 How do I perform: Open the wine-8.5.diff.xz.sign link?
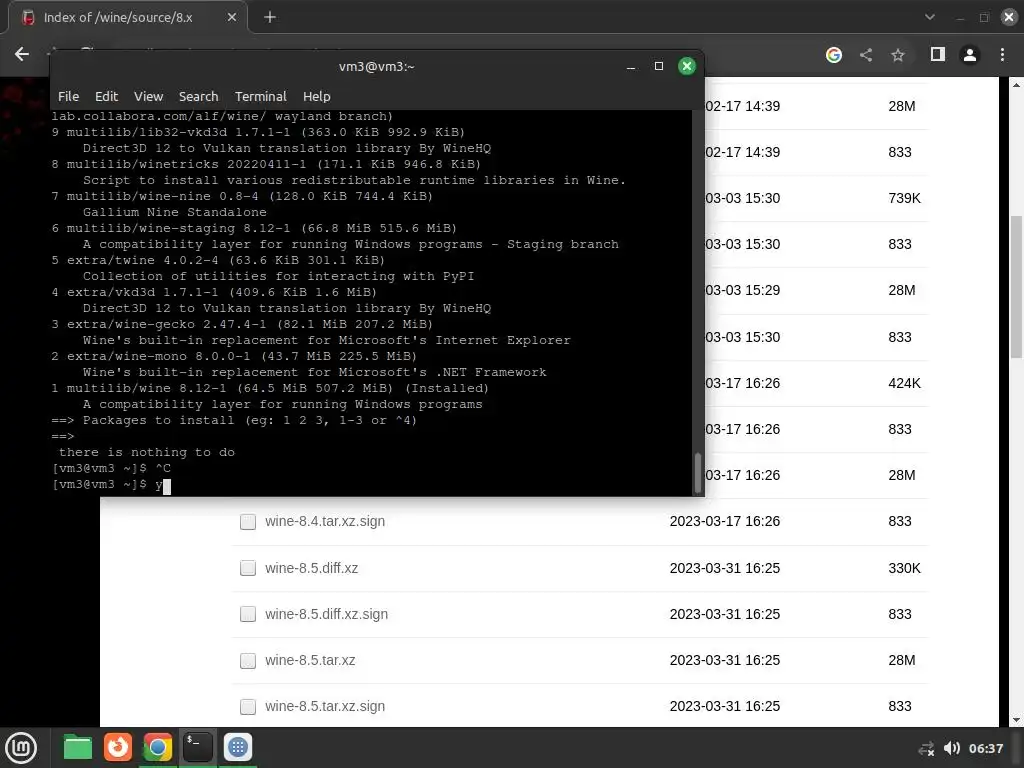(327, 614)
